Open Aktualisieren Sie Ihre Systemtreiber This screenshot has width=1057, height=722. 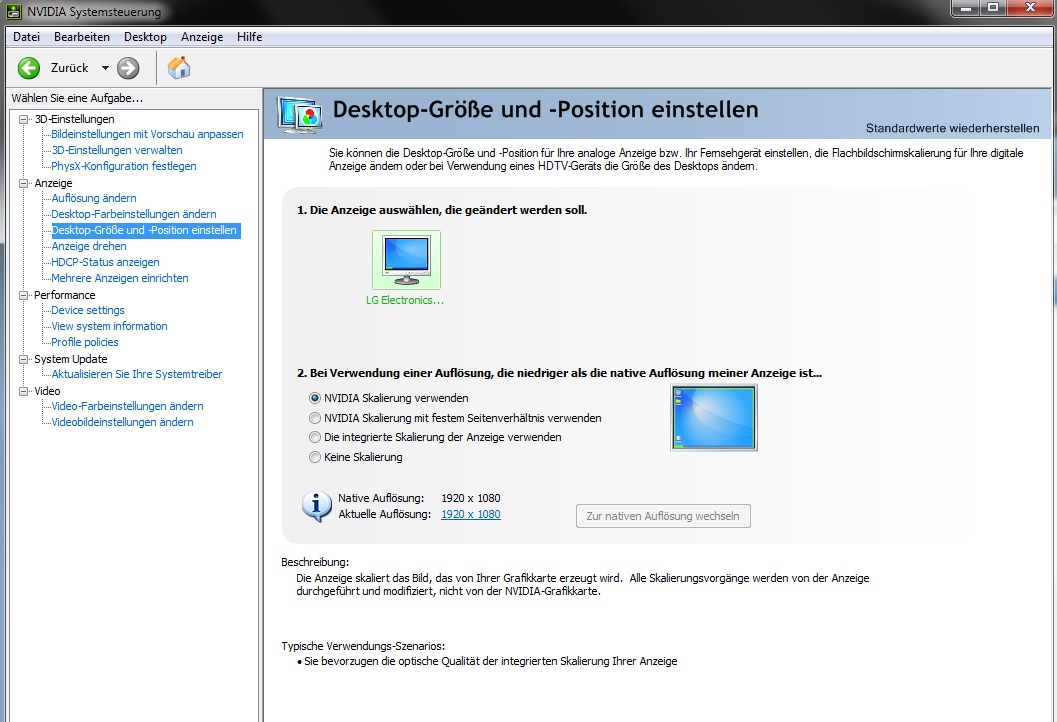click(137, 374)
